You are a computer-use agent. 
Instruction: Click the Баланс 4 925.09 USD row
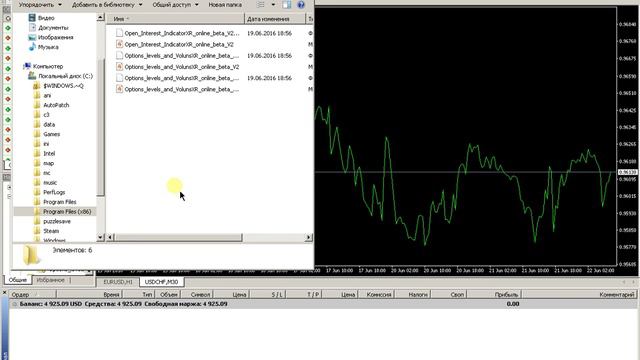pyautogui.click(x=323, y=304)
